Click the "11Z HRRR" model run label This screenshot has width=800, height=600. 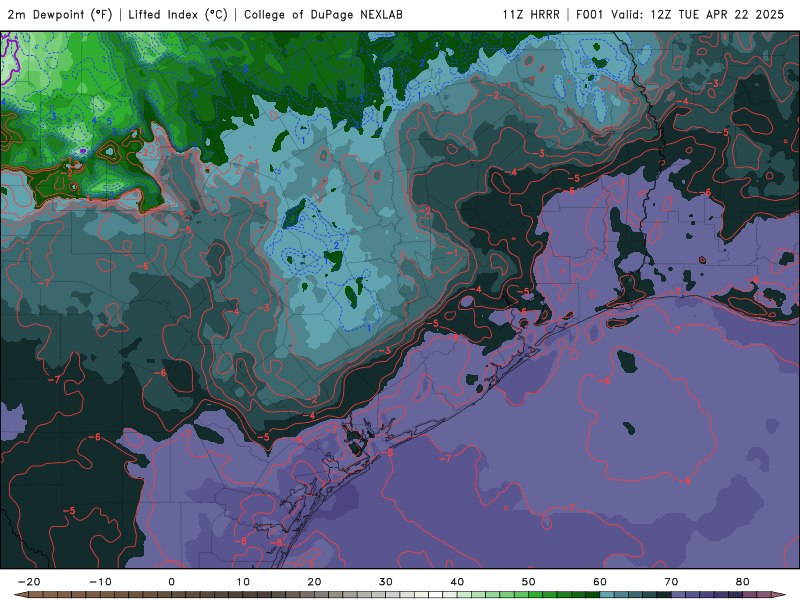point(531,15)
